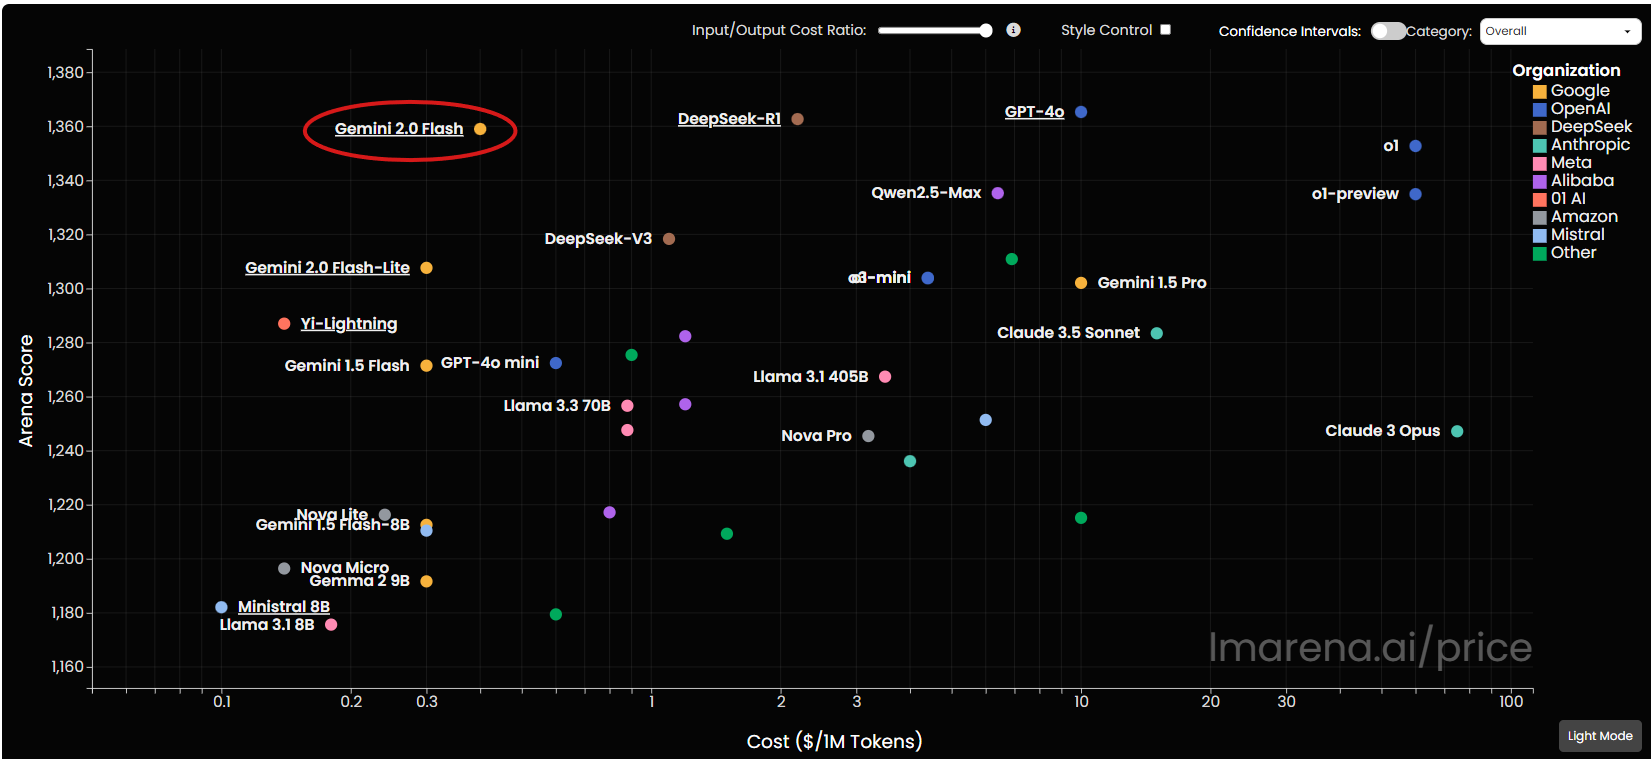1651x759 pixels.
Task: Toggle OpenAI in the Organization legend
Action: (1571, 109)
